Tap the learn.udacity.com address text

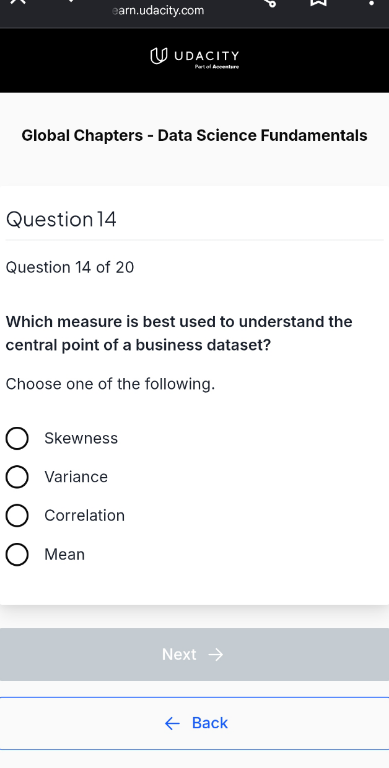click(x=158, y=10)
